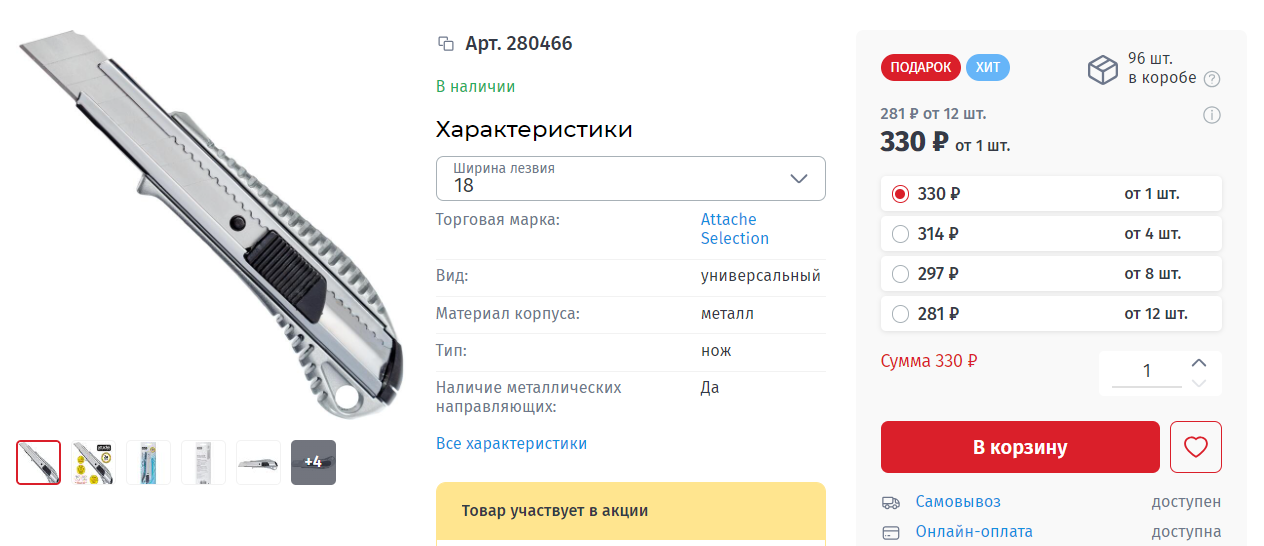The width and height of the screenshot is (1264, 546).
Task: Click the box package icon
Action: [1102, 69]
